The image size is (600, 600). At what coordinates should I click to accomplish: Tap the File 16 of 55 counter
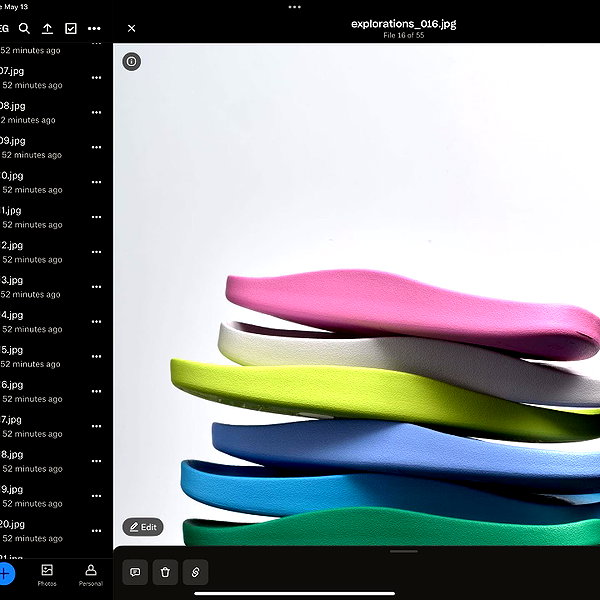[404, 35]
